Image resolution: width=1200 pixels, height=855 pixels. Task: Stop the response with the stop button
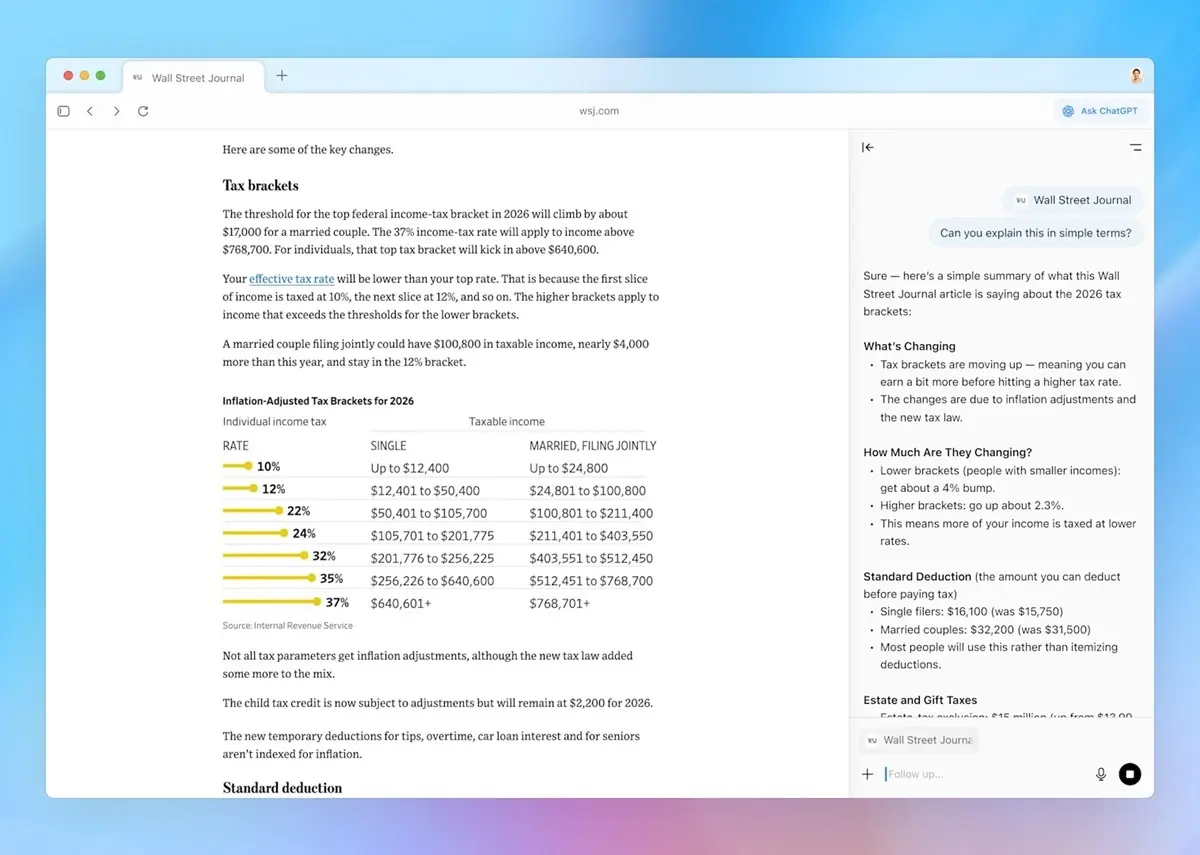[x=1130, y=774]
